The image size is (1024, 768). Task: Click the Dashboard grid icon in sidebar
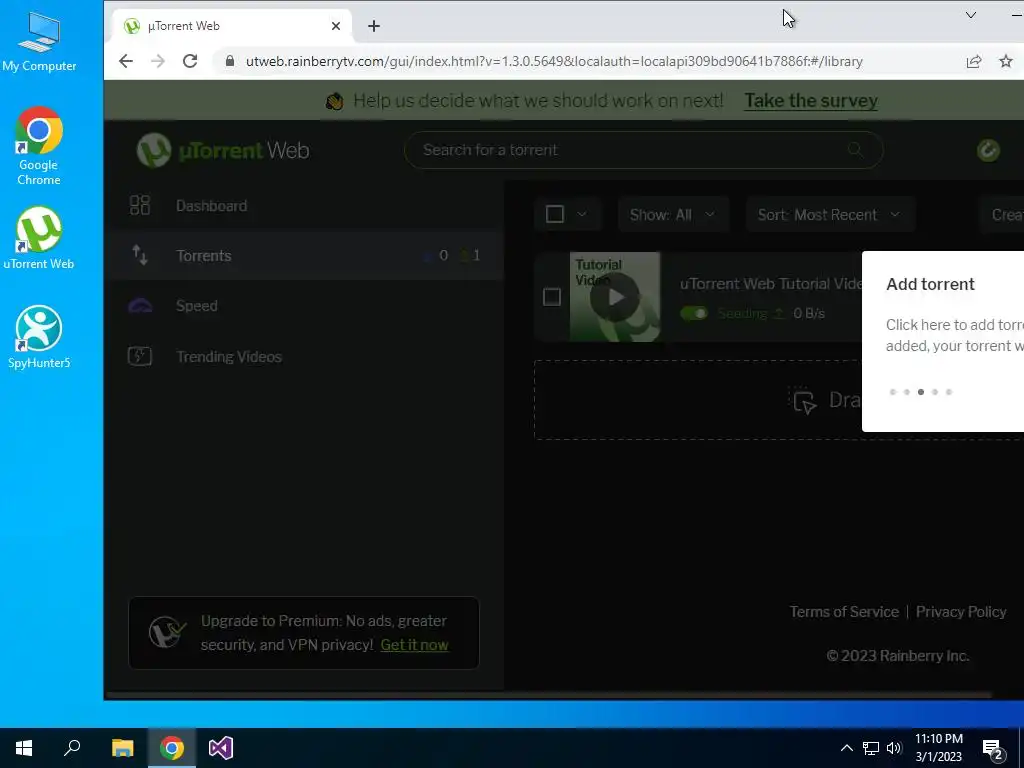click(x=140, y=206)
